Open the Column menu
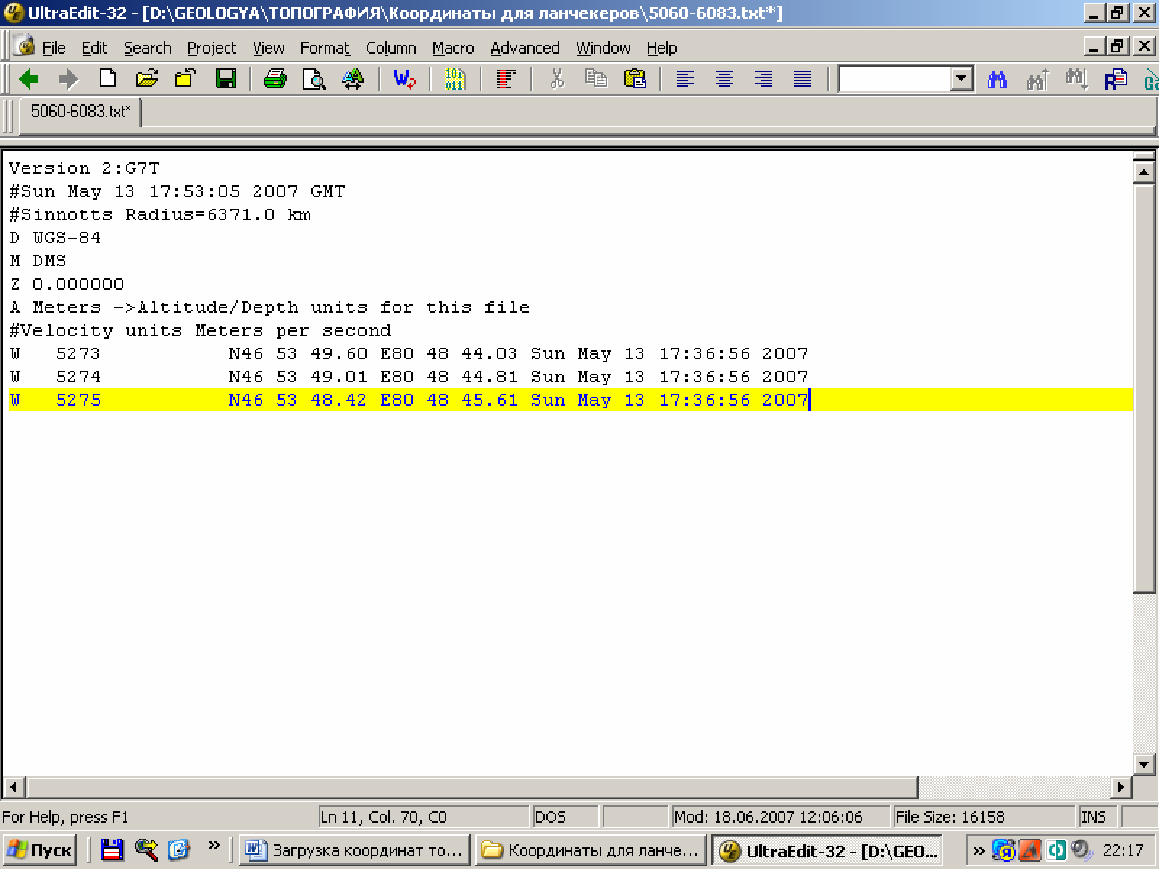This screenshot has height=869, width=1159. [x=391, y=48]
